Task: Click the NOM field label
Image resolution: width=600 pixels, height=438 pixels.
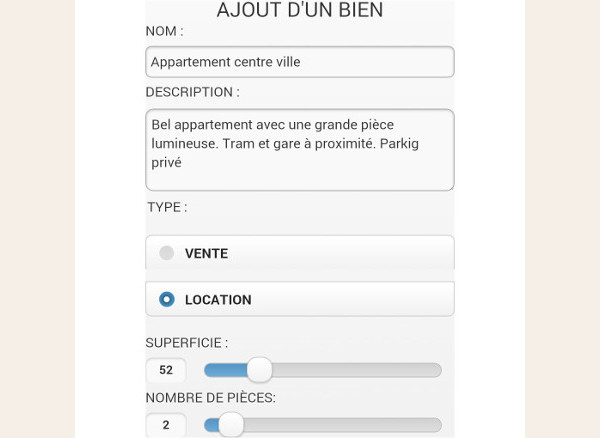Action: coord(164,31)
